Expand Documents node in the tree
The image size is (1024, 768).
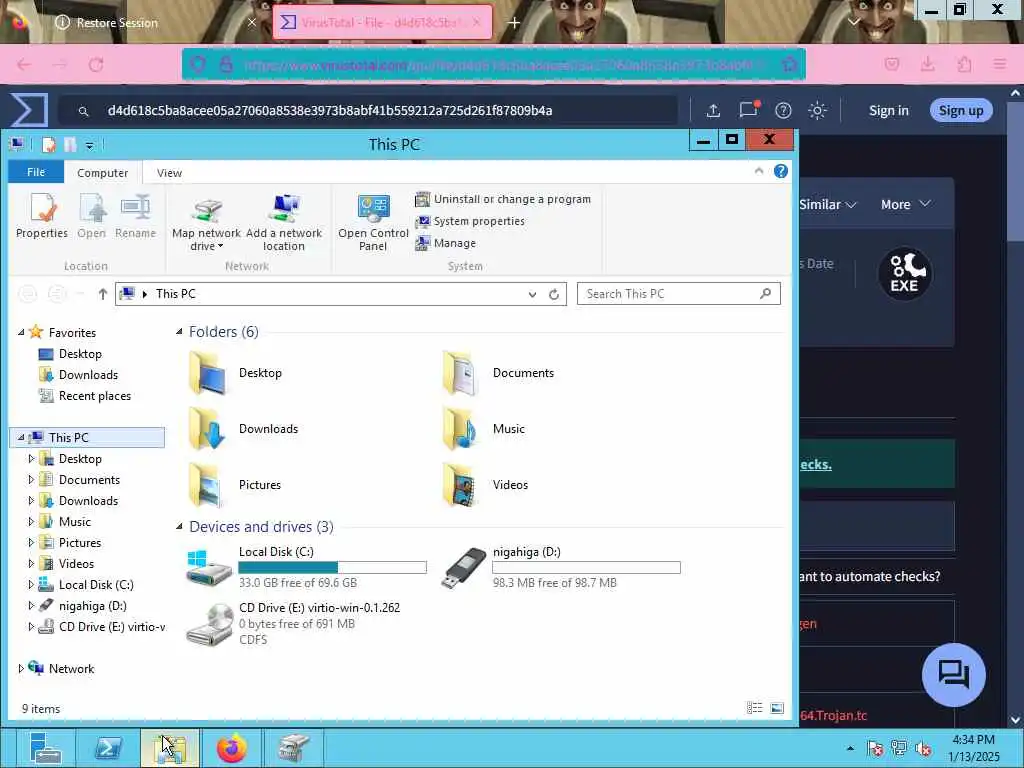coord(31,480)
